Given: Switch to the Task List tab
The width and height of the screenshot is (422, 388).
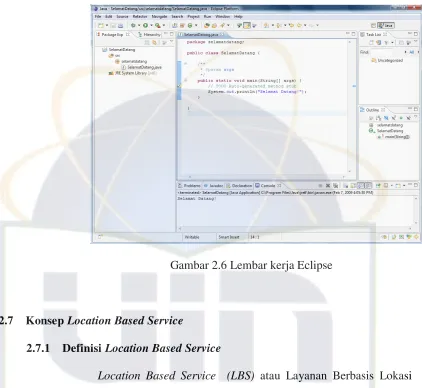Looking at the screenshot, I should click(x=373, y=34).
